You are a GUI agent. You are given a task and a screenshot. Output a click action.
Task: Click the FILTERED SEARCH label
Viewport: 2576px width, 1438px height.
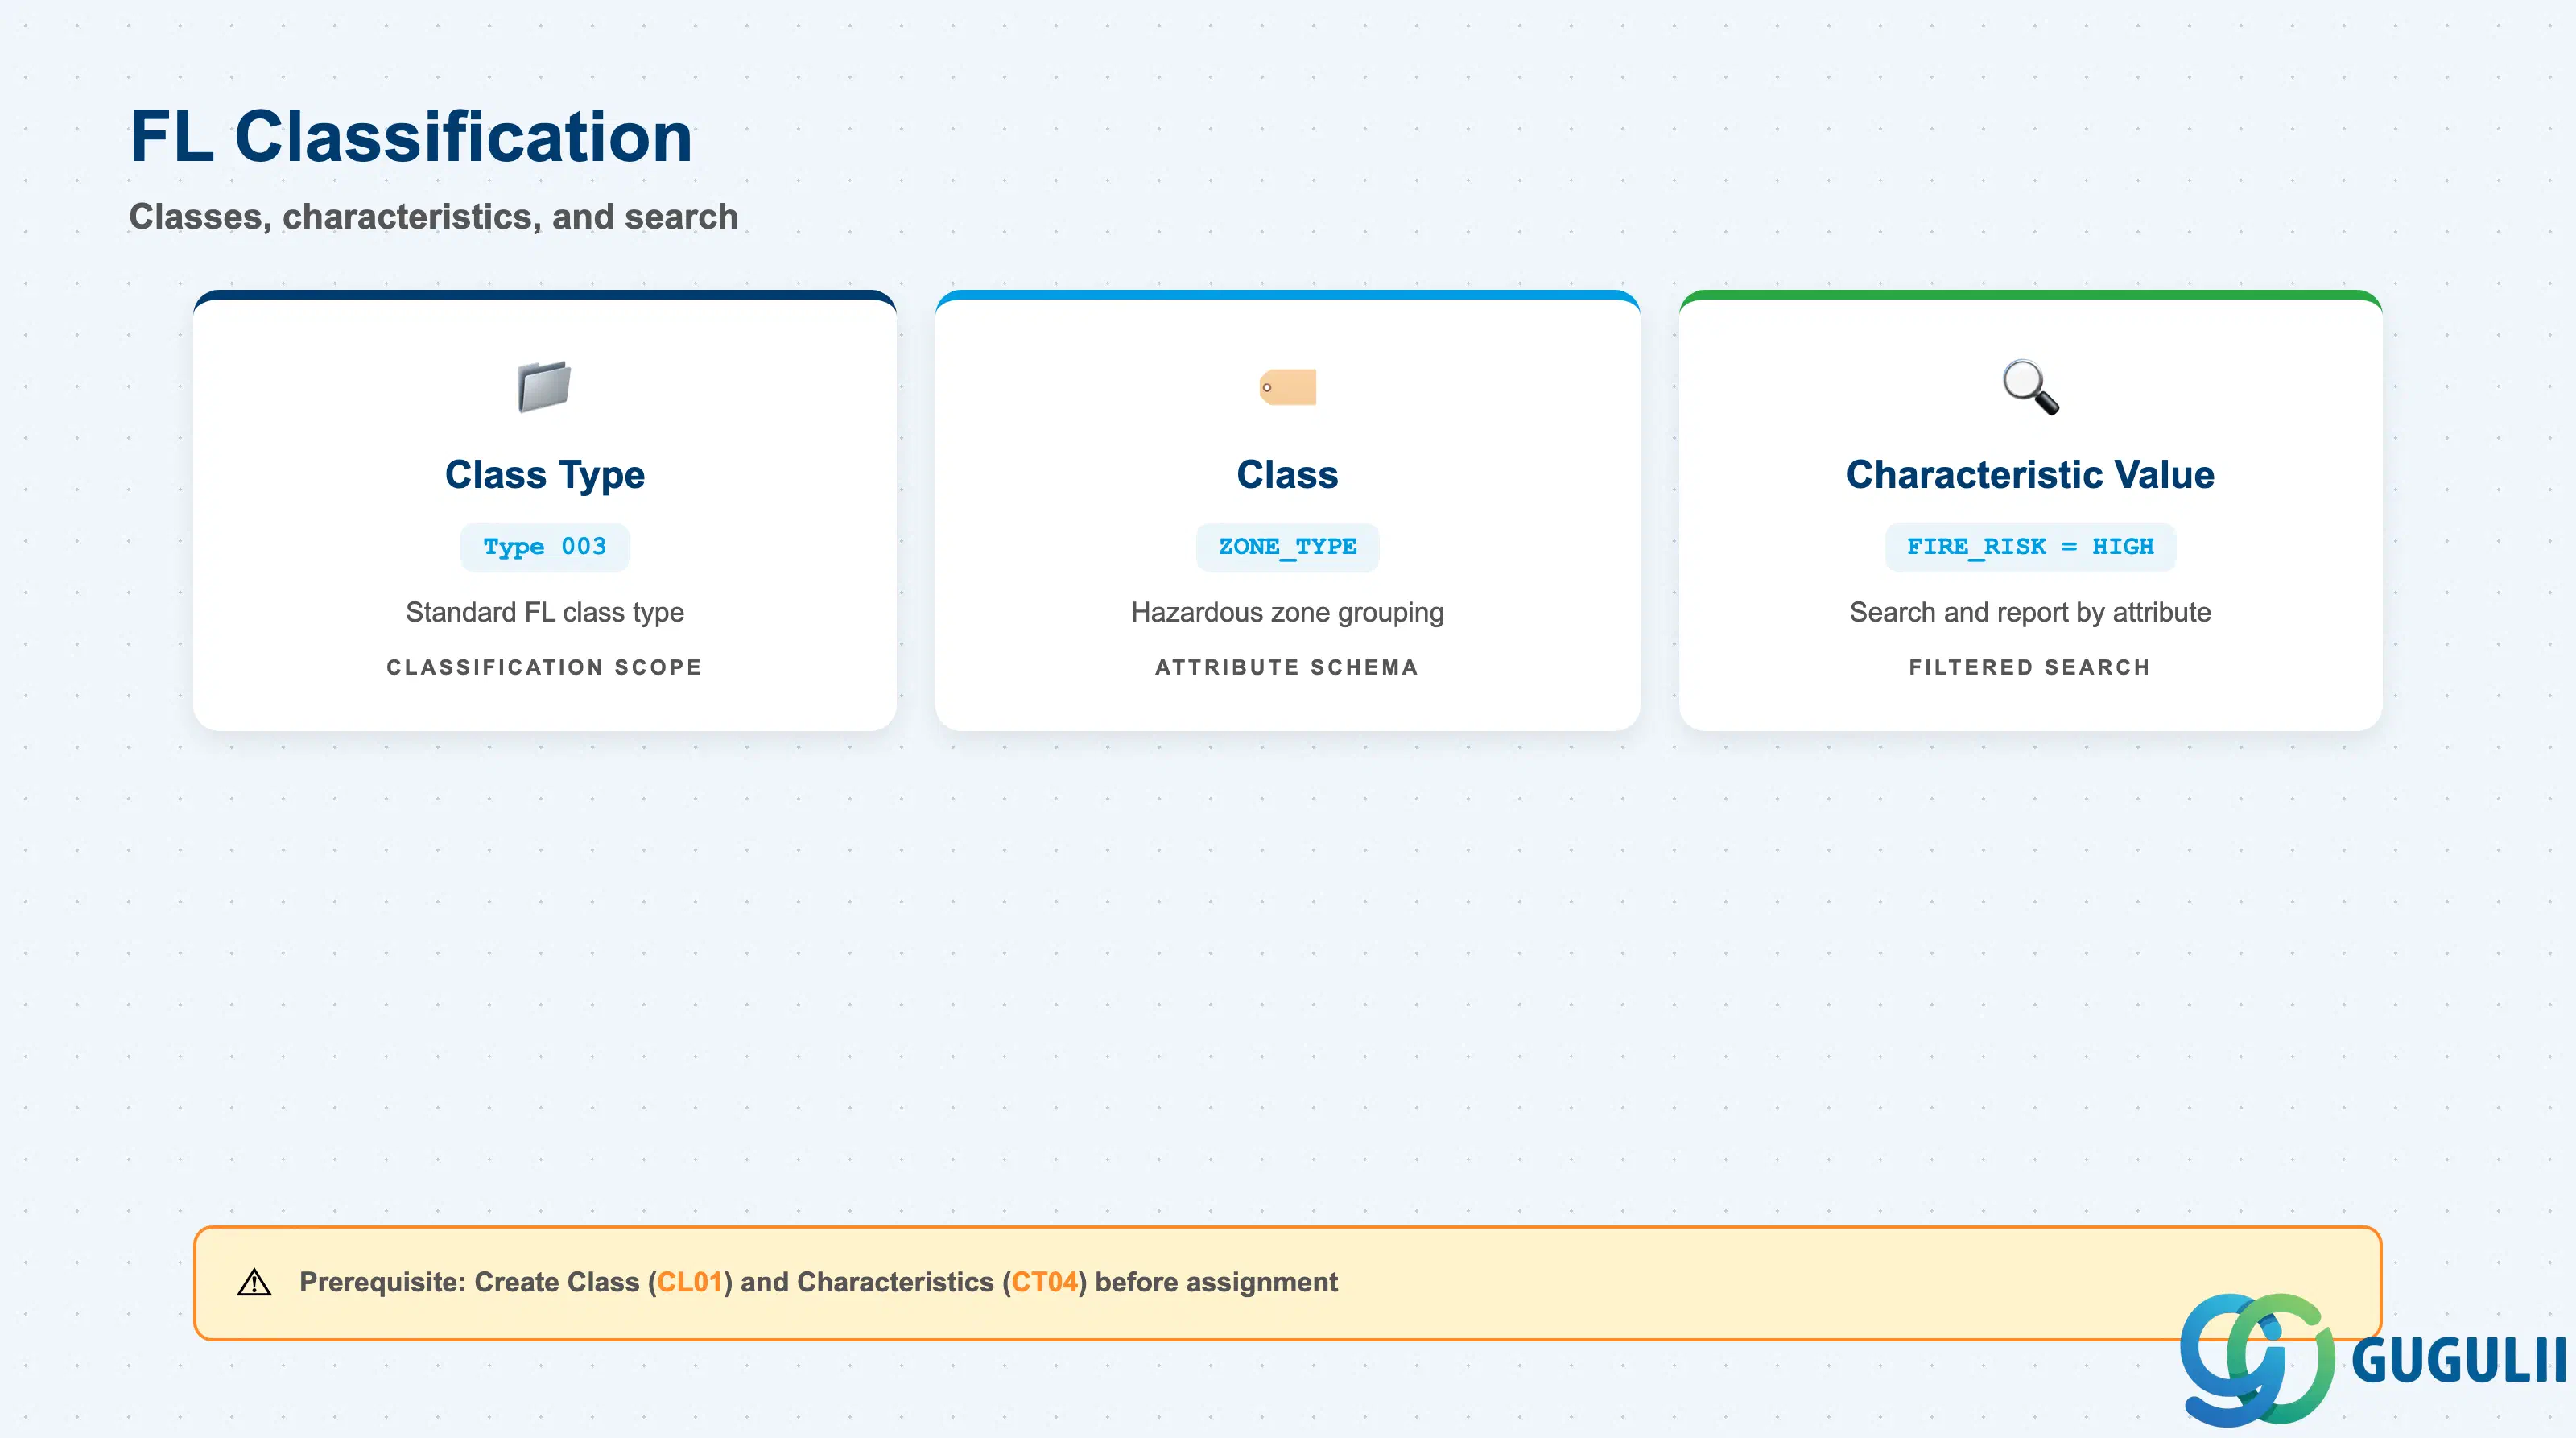coord(2030,667)
